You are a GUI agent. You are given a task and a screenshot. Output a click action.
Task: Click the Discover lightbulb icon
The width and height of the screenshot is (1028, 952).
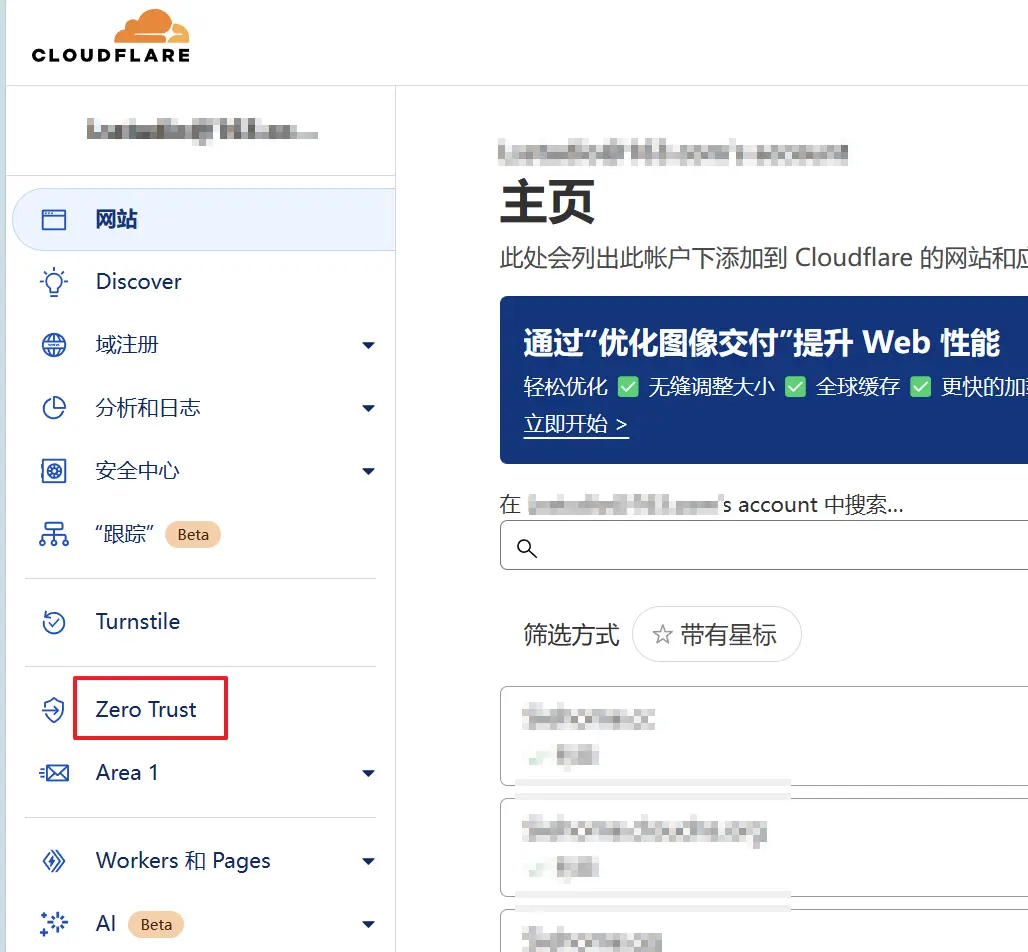[x=54, y=282]
